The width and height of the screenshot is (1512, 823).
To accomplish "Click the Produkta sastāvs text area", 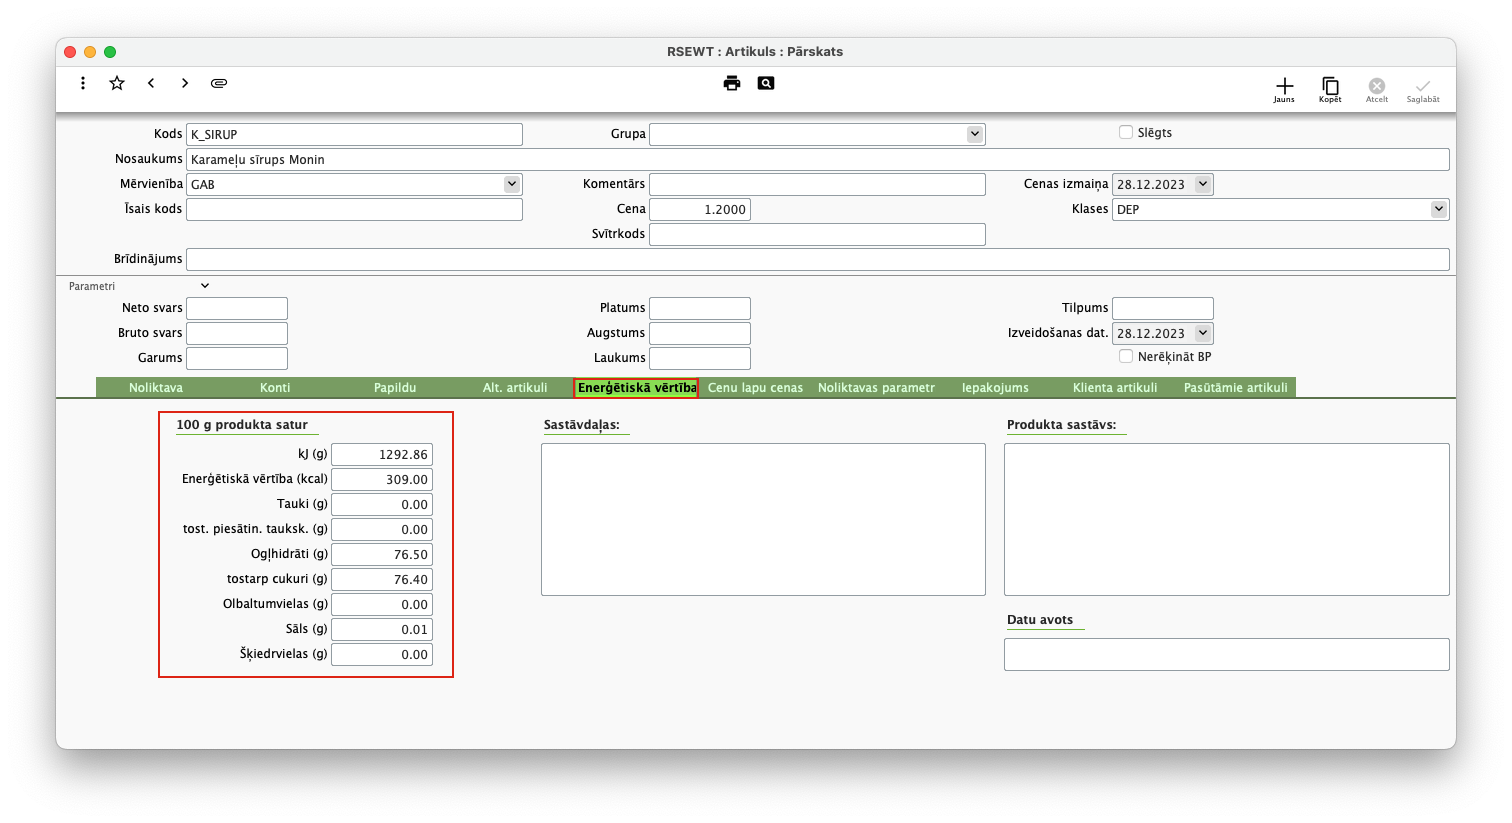I will pyautogui.click(x=1227, y=519).
